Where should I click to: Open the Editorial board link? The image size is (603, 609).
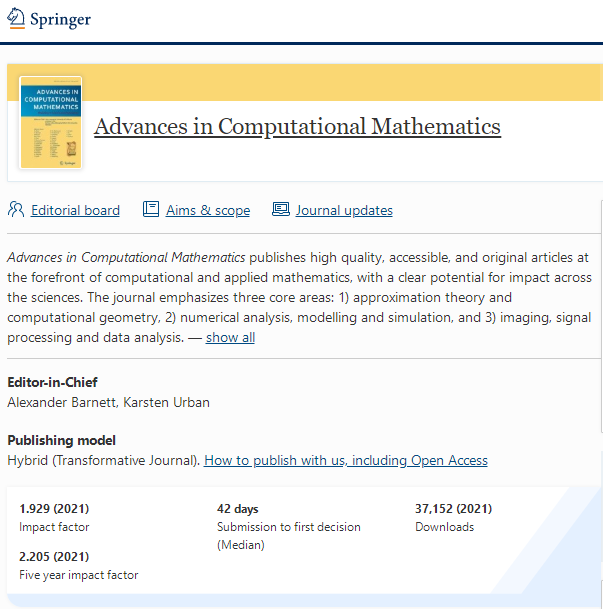coord(75,210)
